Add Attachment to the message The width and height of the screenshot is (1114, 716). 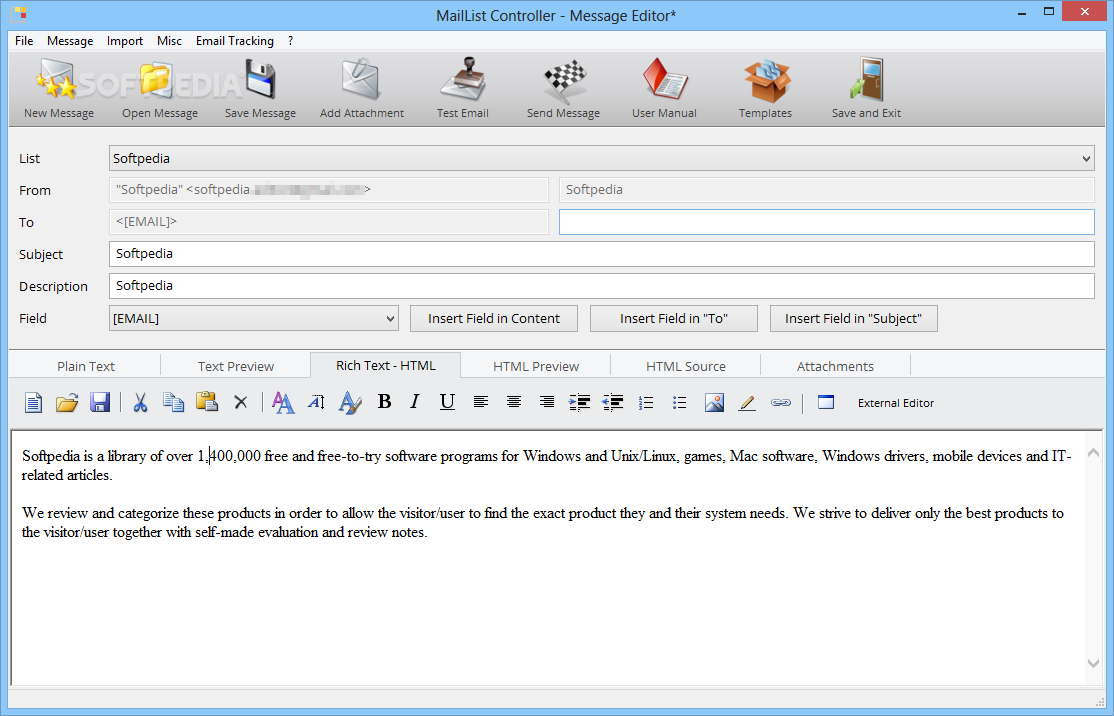point(362,89)
